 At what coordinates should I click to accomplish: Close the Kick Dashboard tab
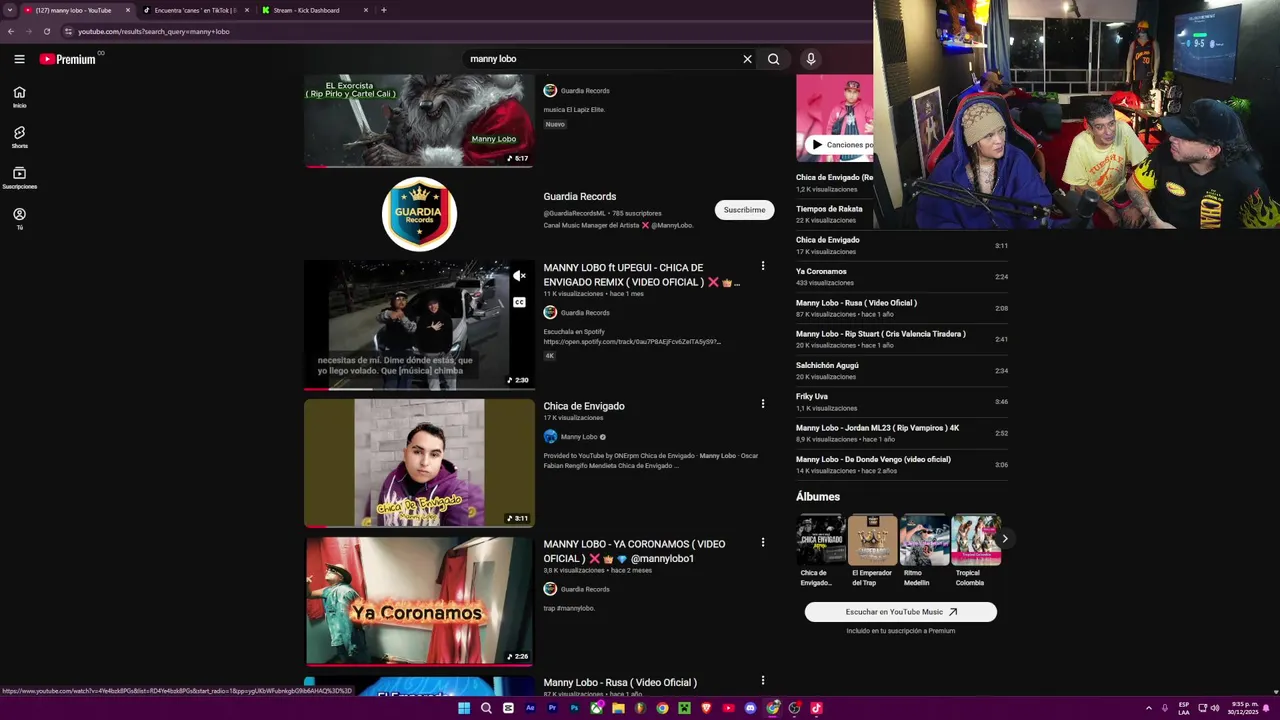click(366, 10)
